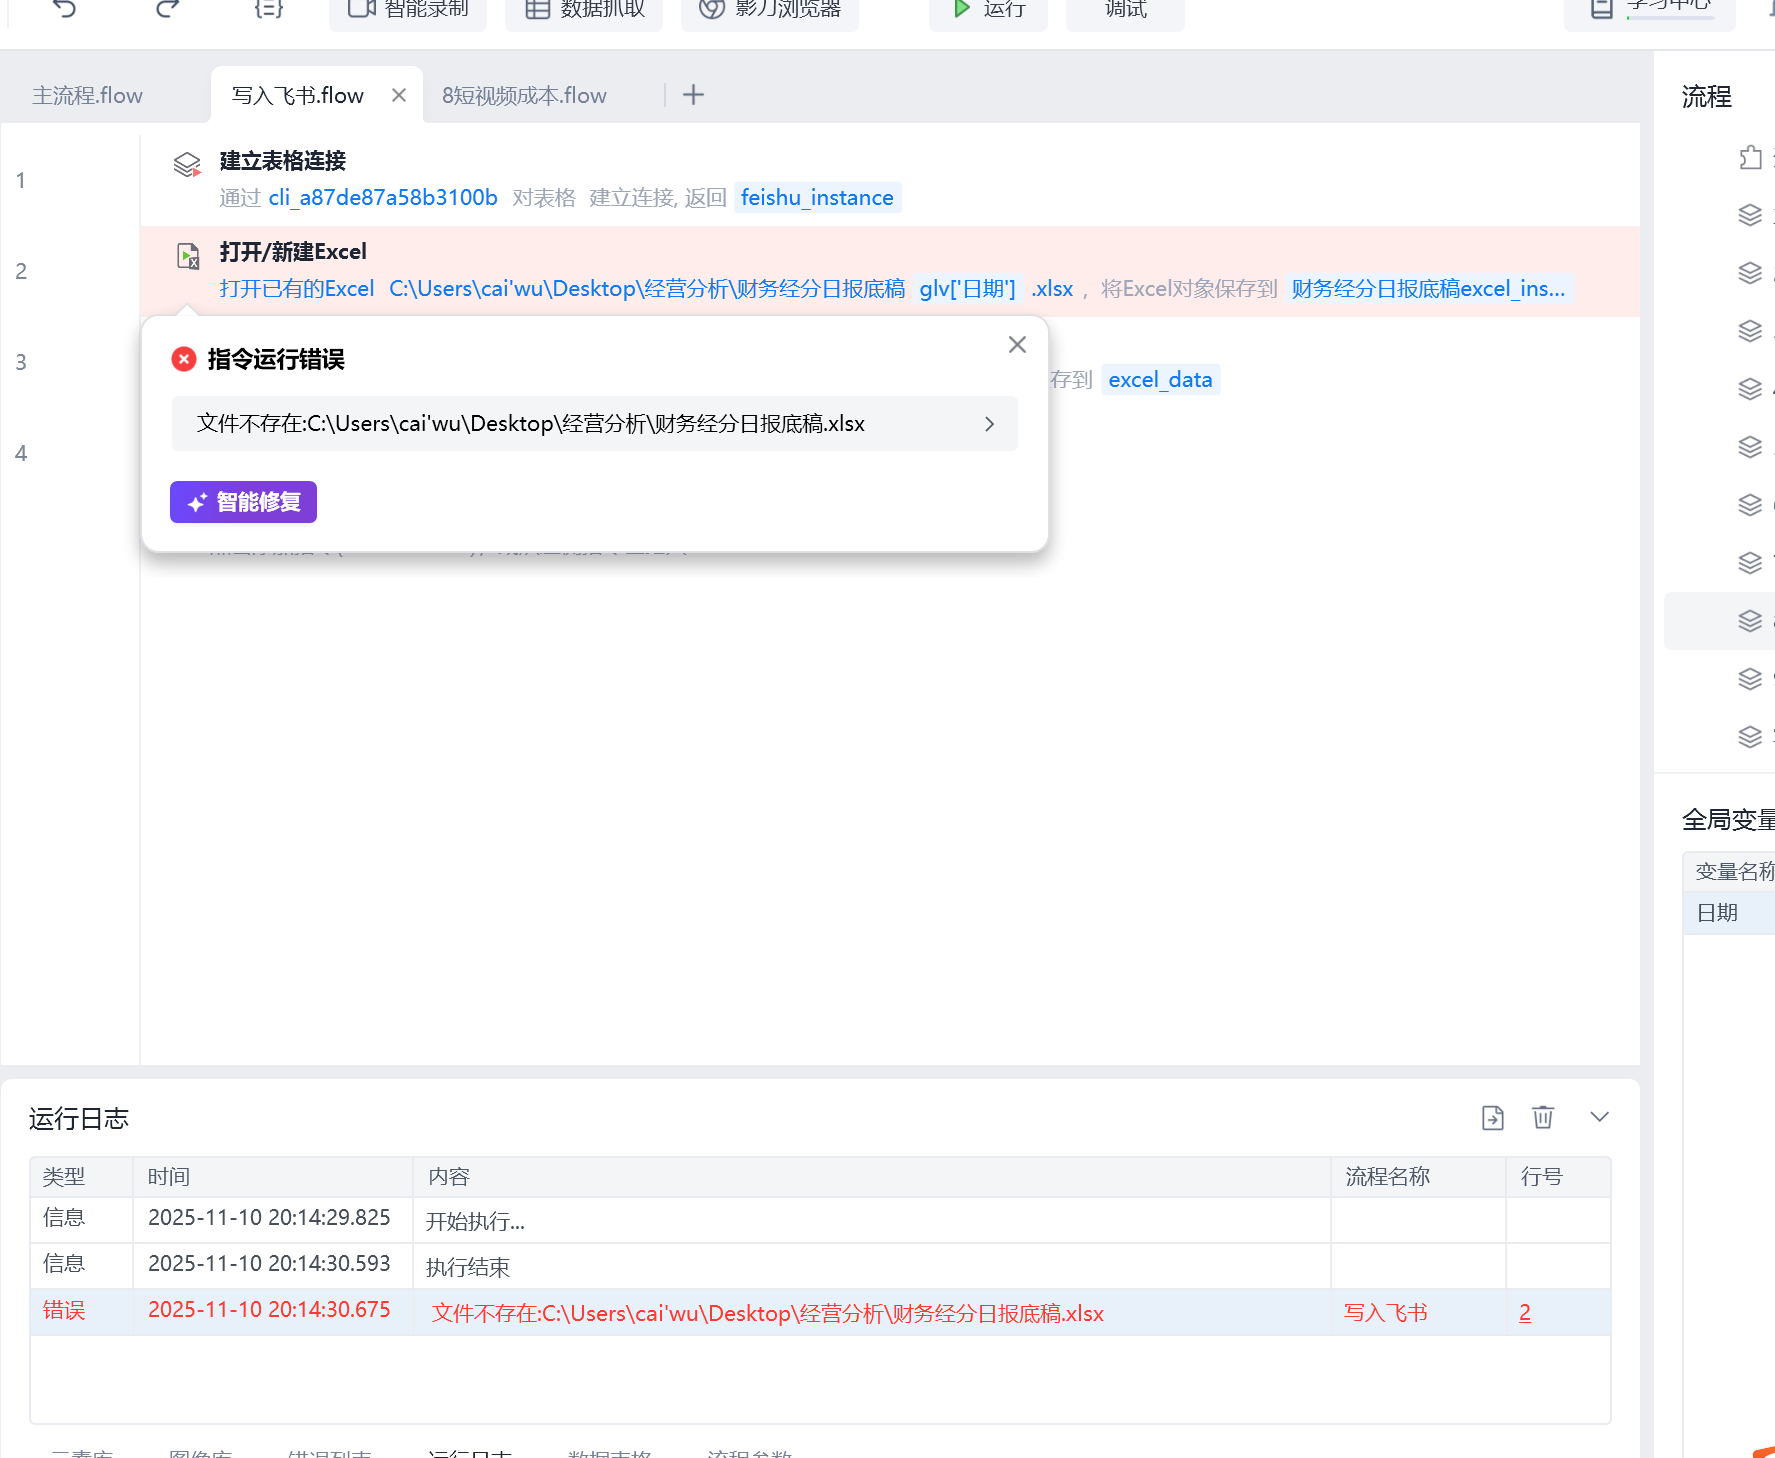This screenshot has height=1458, width=1775.
Task: Open 数据抓取 tool
Action: [584, 10]
